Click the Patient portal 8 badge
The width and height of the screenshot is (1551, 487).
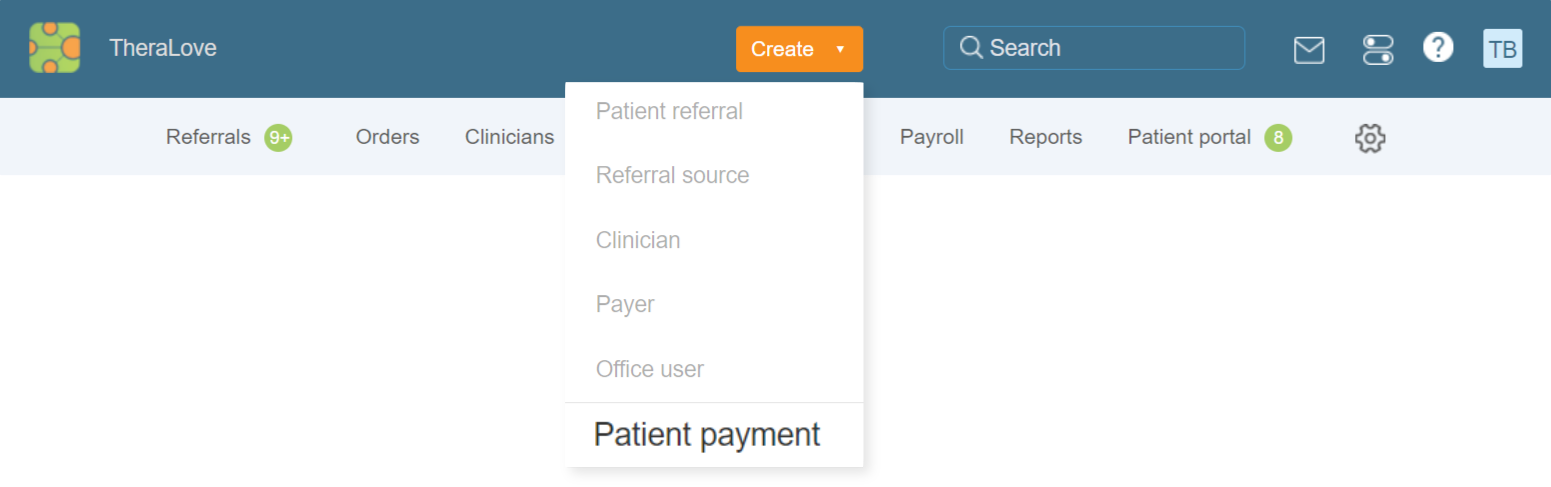[1277, 138]
